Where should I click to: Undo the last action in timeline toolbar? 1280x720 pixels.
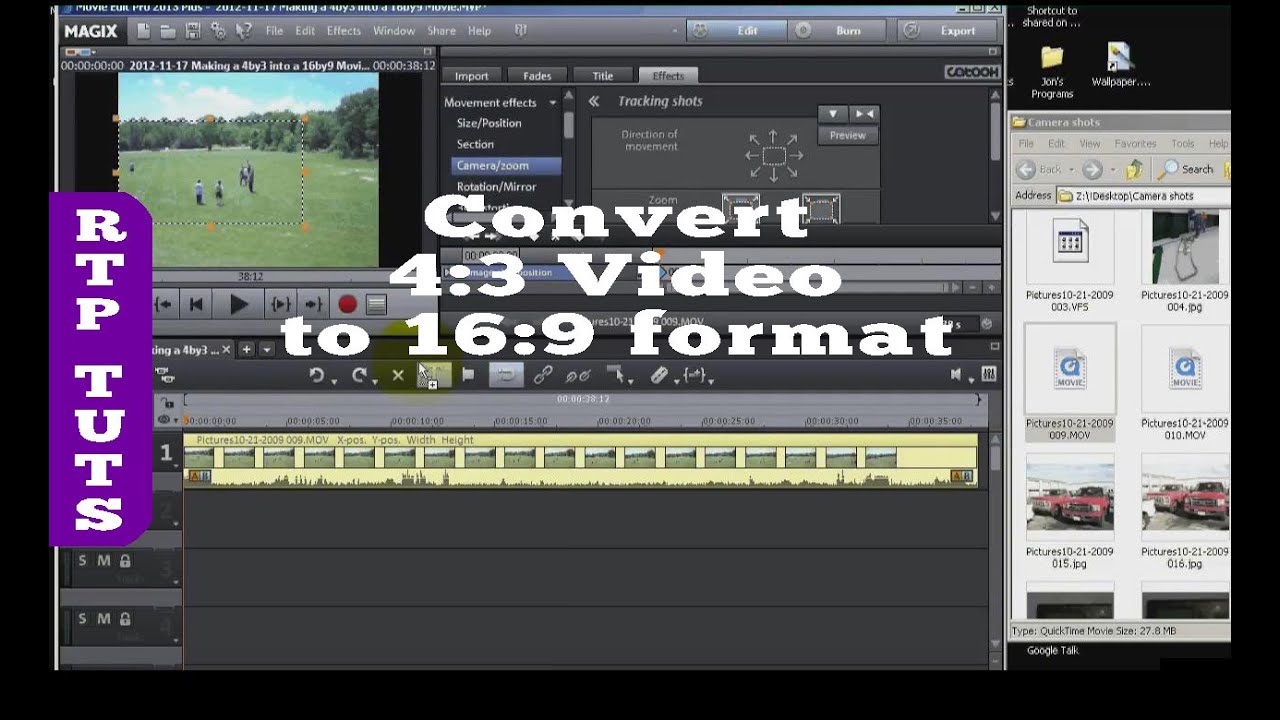pos(316,375)
